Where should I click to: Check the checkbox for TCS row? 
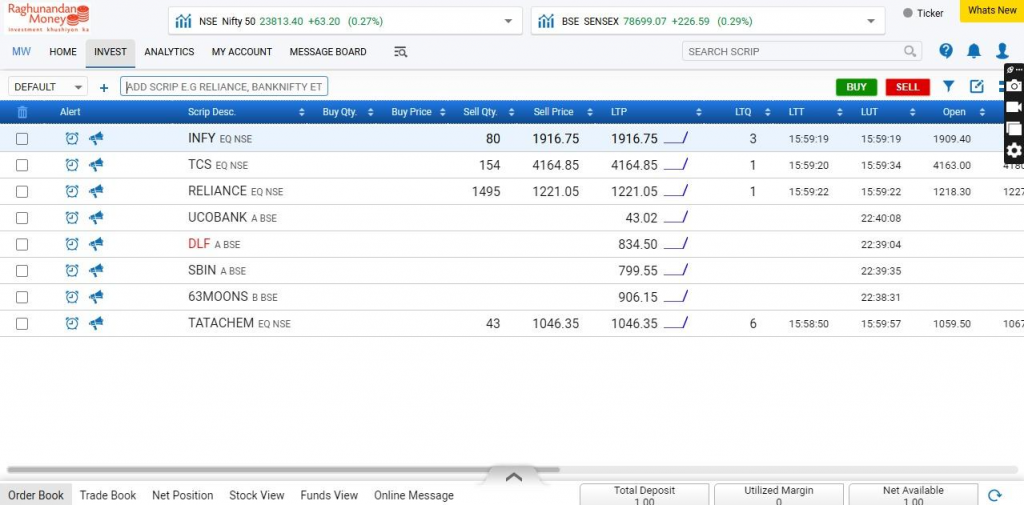(x=22, y=165)
